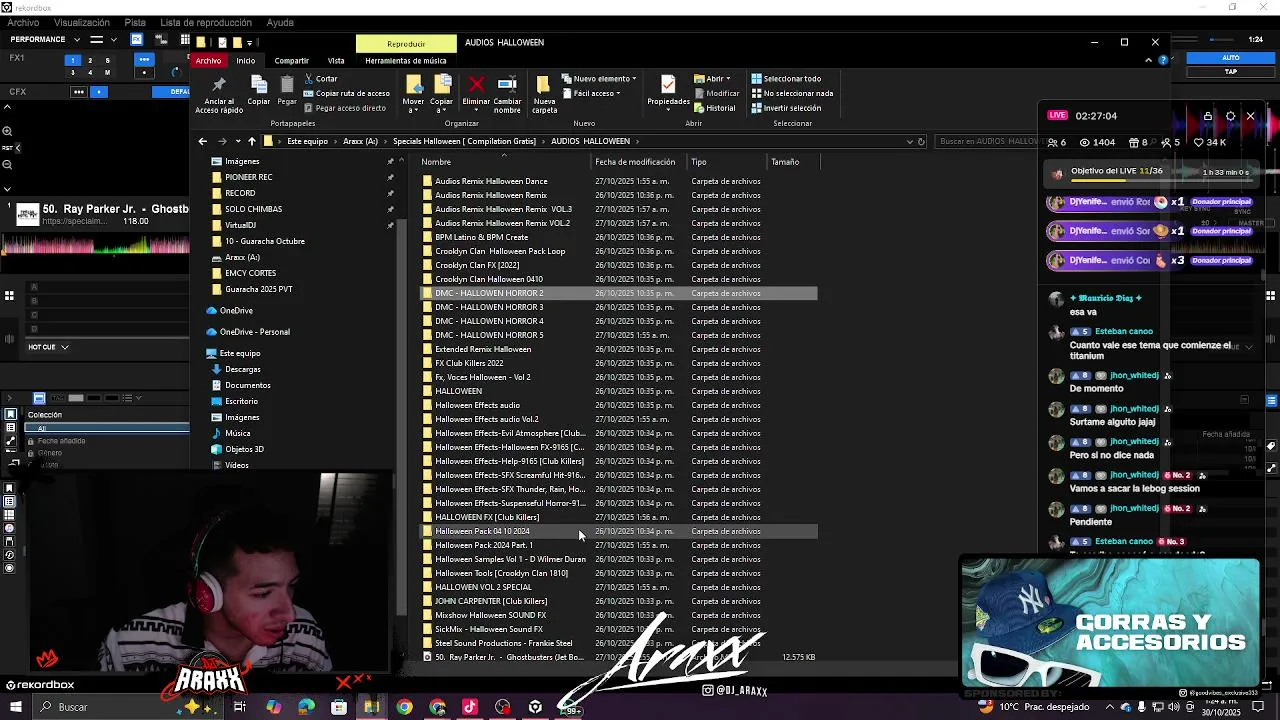Click Seleccionar todo in the ribbon

pyautogui.click(x=786, y=79)
